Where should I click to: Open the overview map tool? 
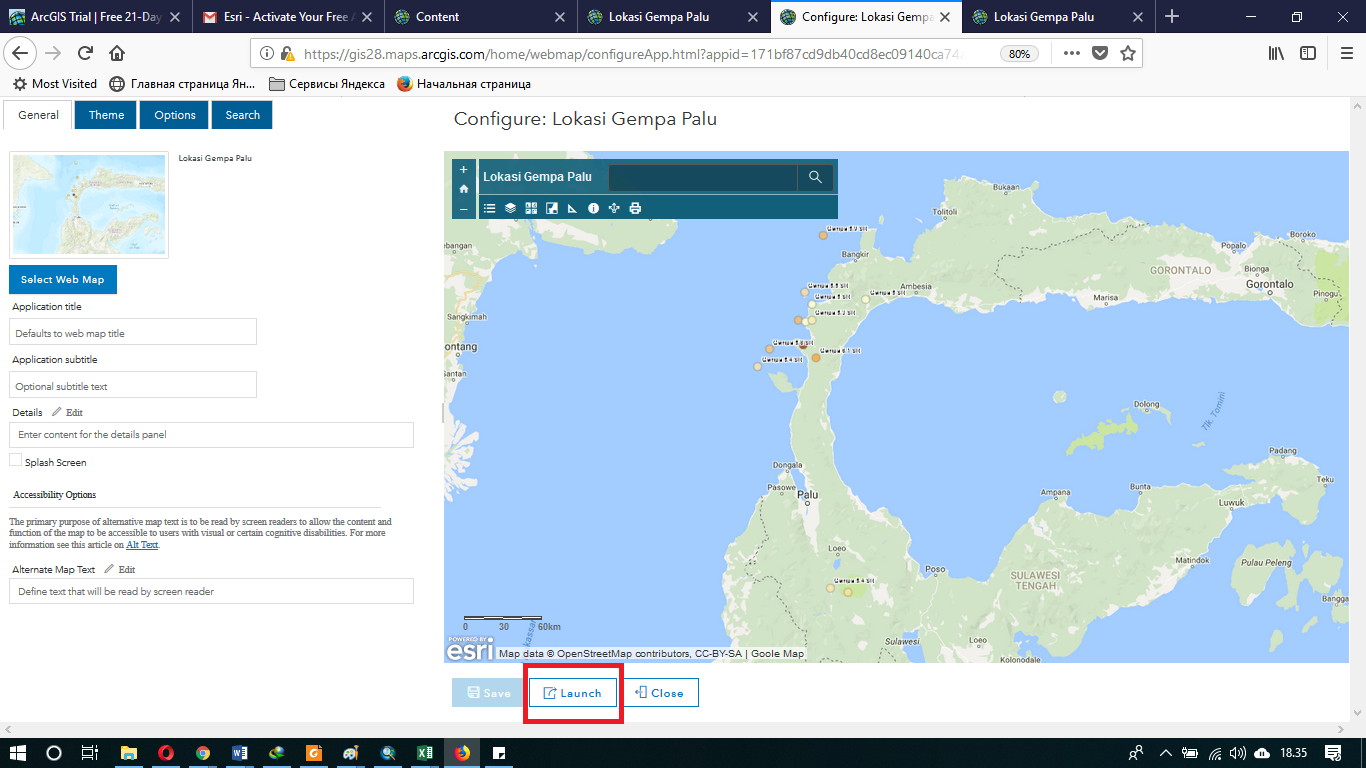pyautogui.click(x=551, y=208)
